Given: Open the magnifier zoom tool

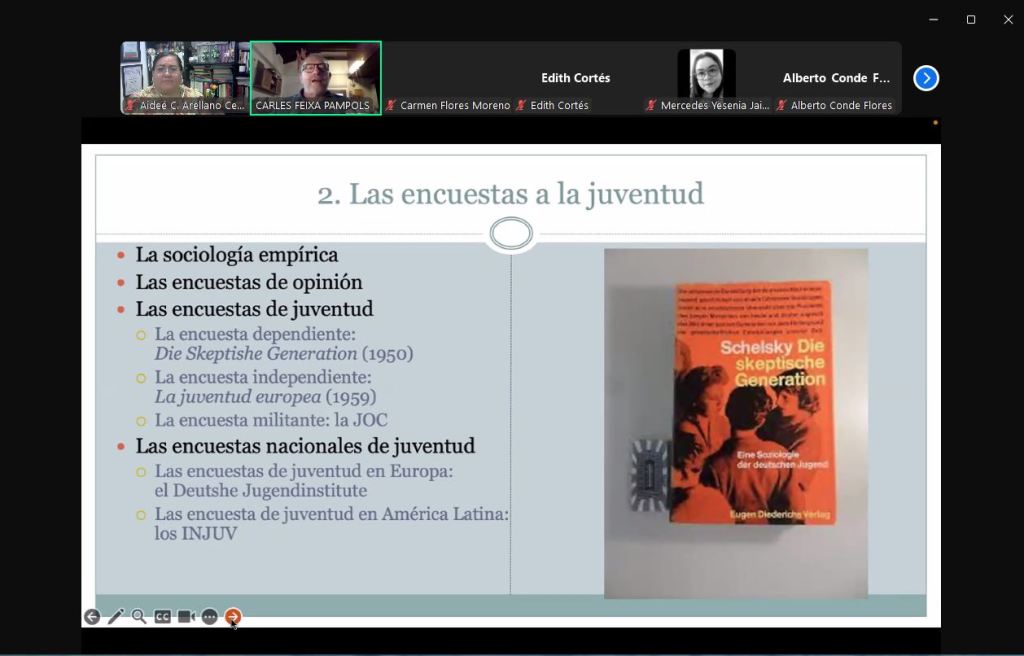Looking at the screenshot, I should tap(139, 617).
